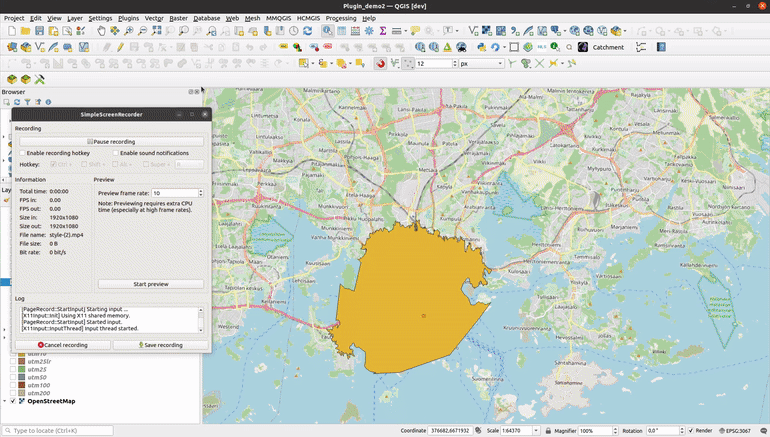The width and height of the screenshot is (770, 437).
Task: Open project with the yellow folder icon
Action: [26, 31]
